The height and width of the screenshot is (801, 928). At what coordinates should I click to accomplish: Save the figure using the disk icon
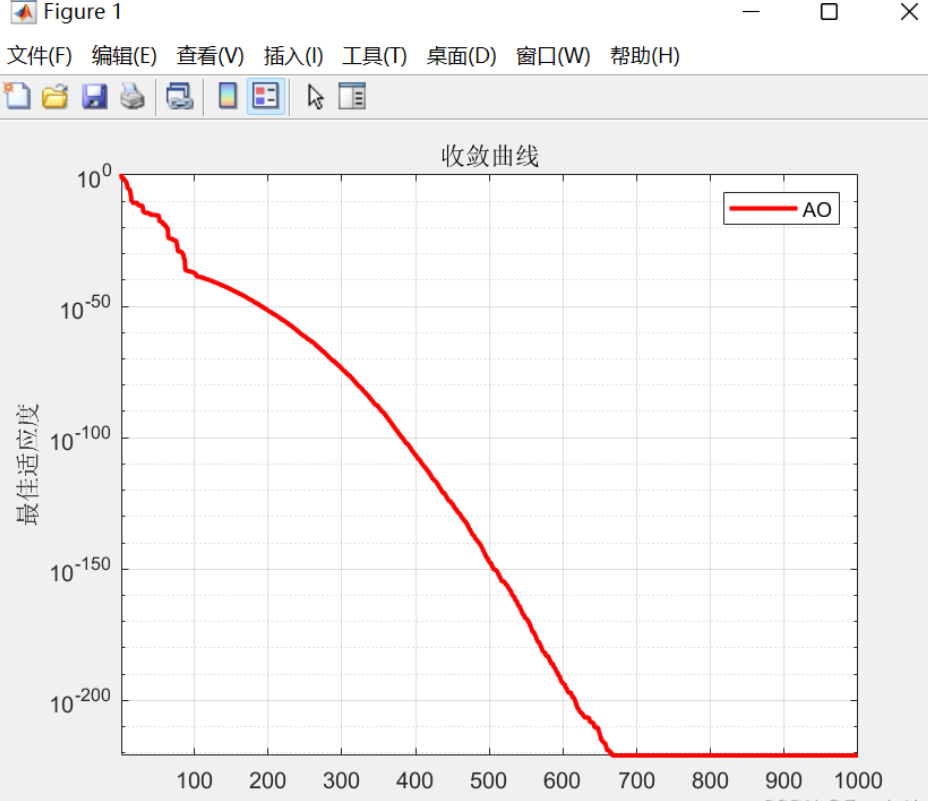[94, 96]
